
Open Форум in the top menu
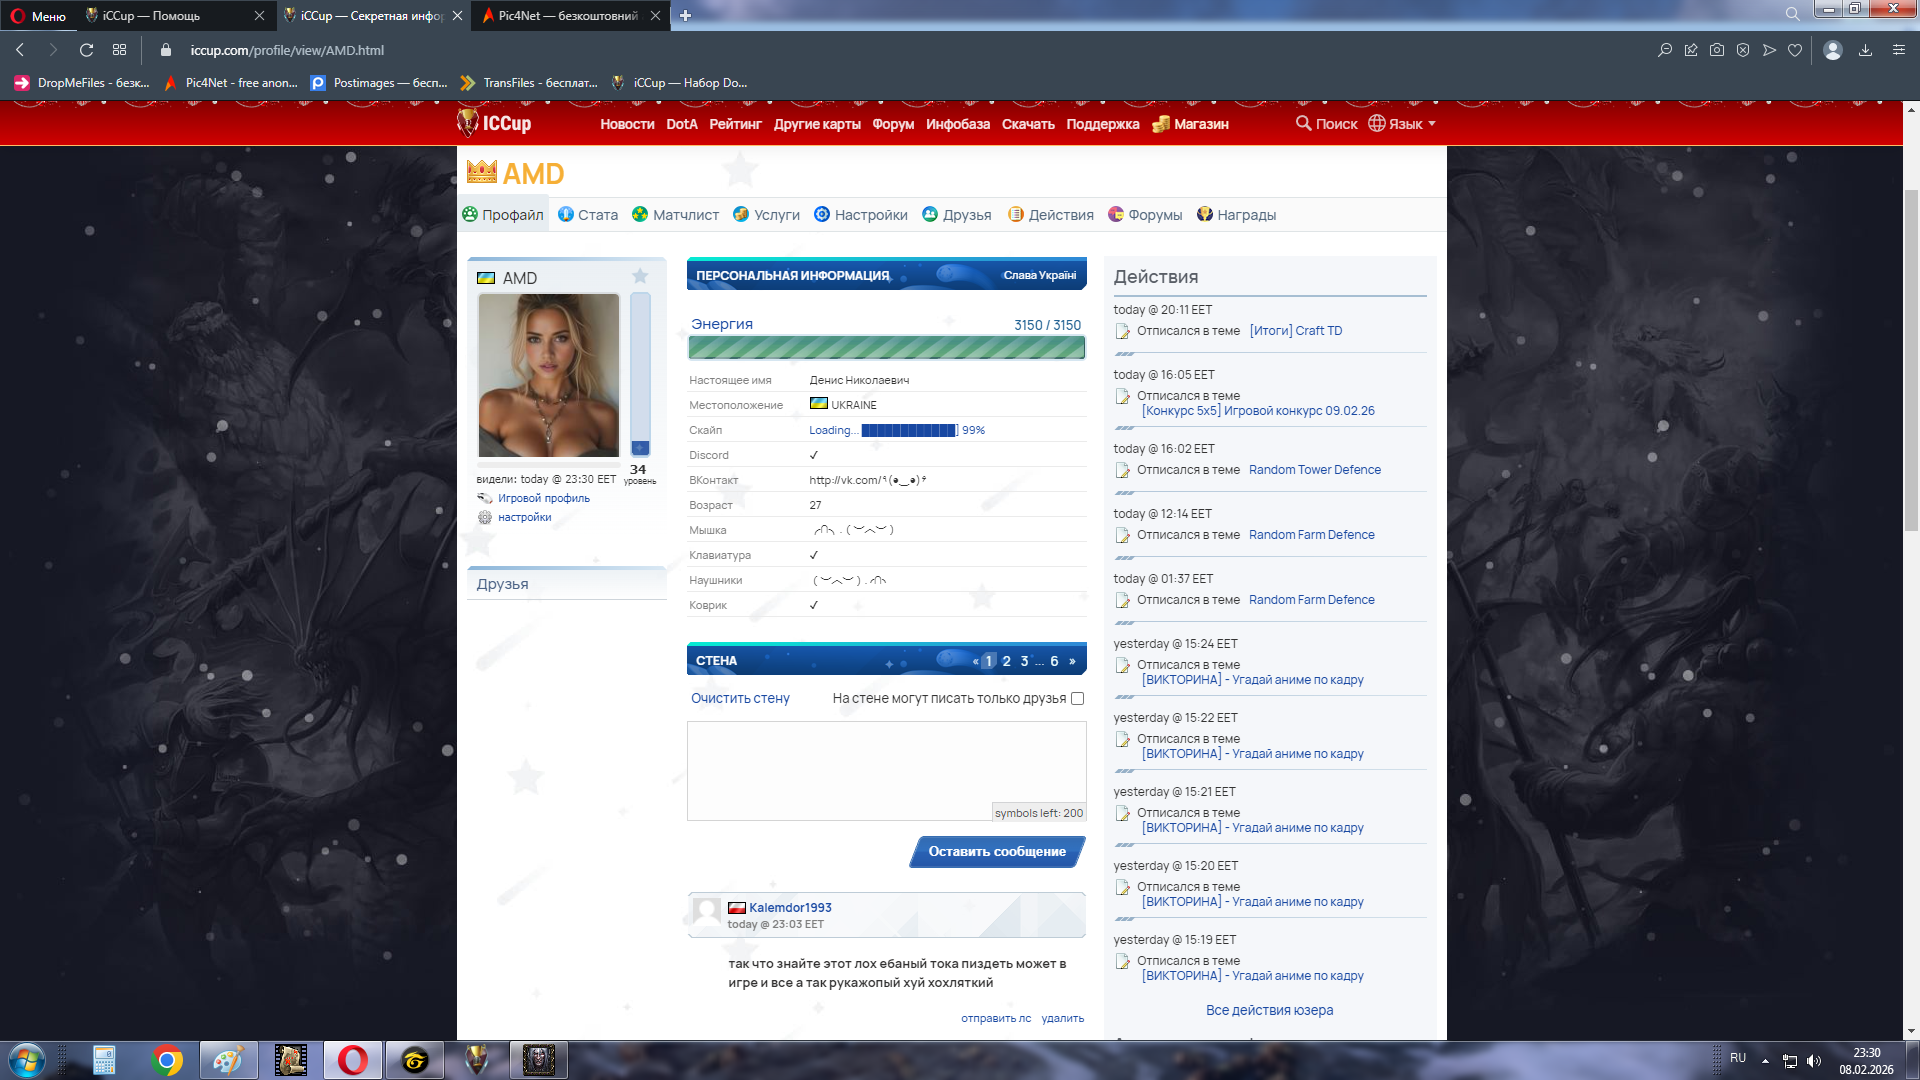893,124
